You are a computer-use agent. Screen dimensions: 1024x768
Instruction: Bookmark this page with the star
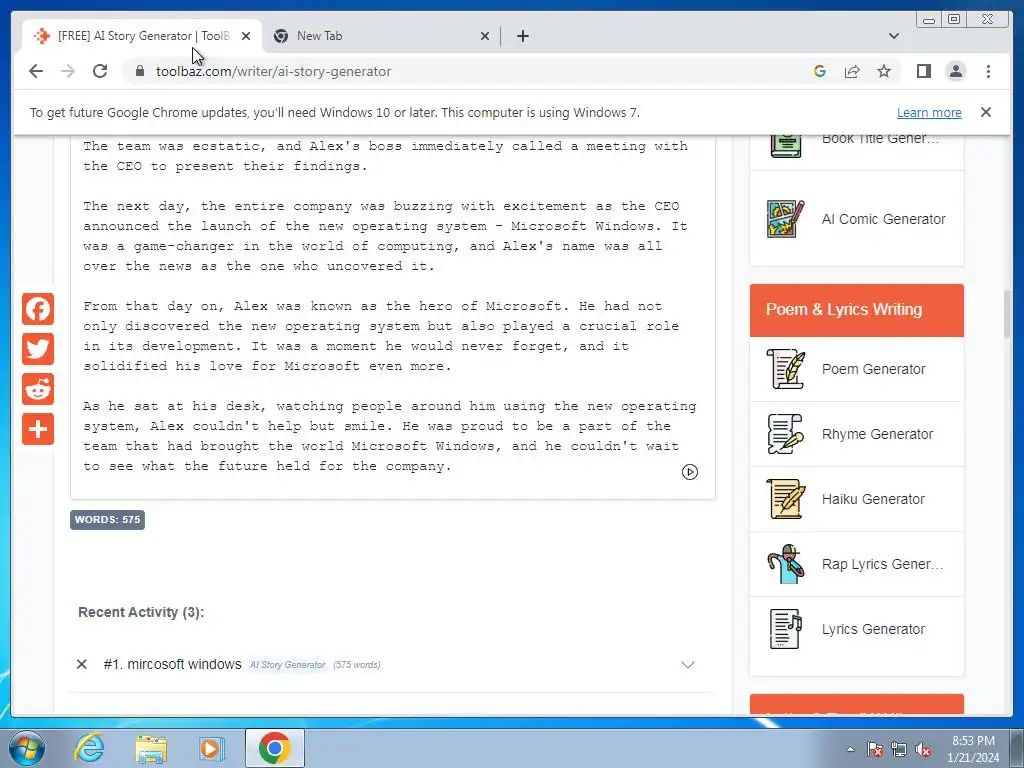[x=884, y=71]
